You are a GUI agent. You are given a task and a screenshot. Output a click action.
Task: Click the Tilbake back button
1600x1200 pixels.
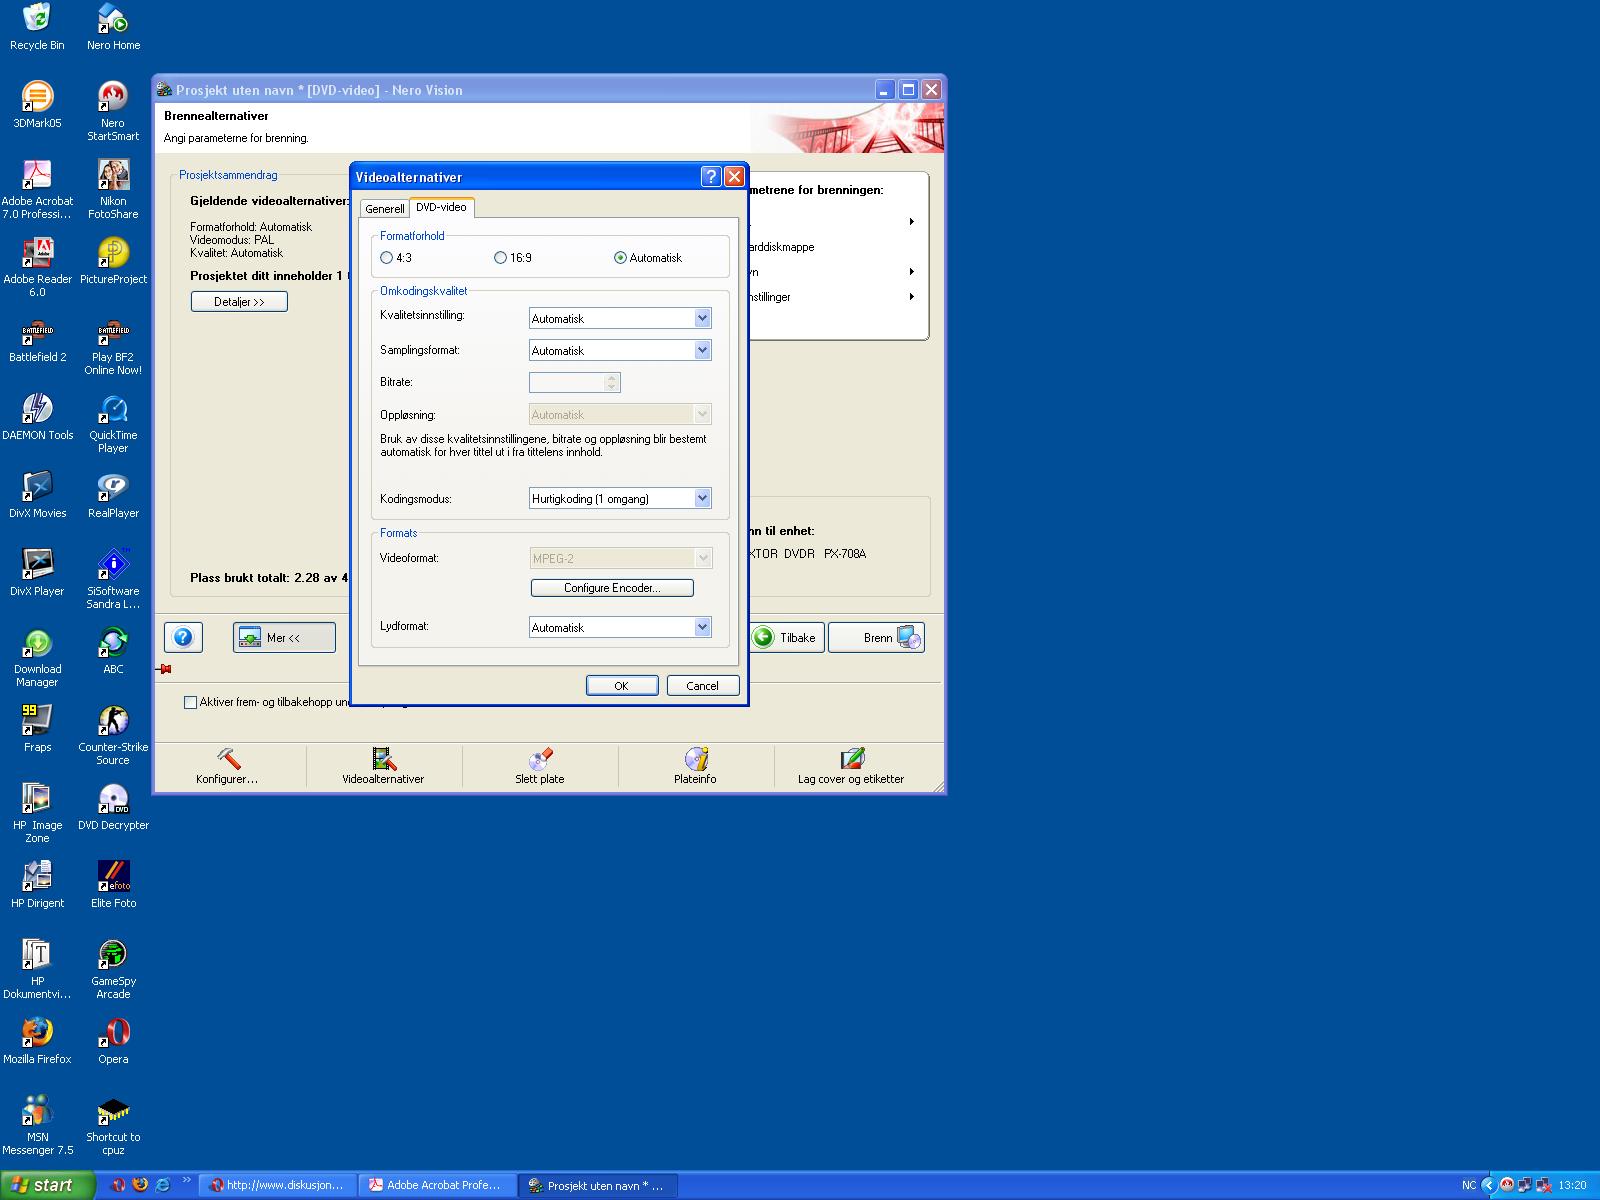pyautogui.click(x=786, y=637)
